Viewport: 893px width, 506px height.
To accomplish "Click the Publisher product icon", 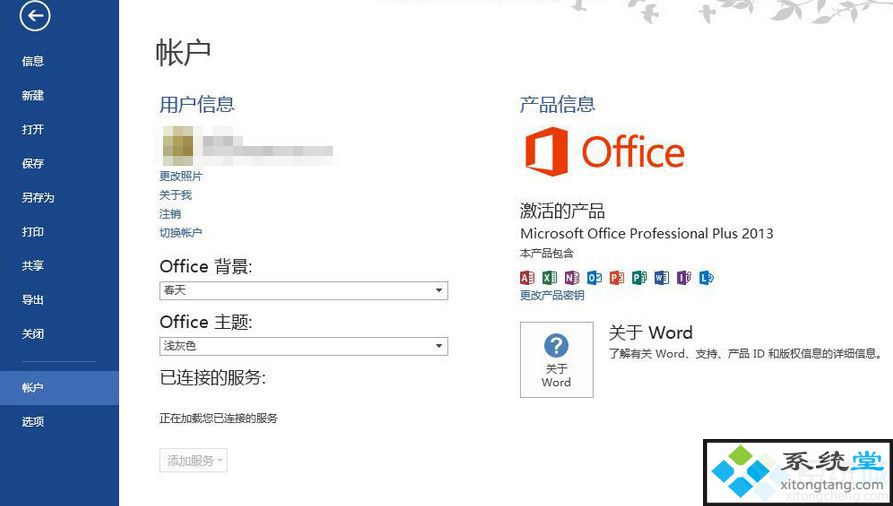I will pos(640,278).
